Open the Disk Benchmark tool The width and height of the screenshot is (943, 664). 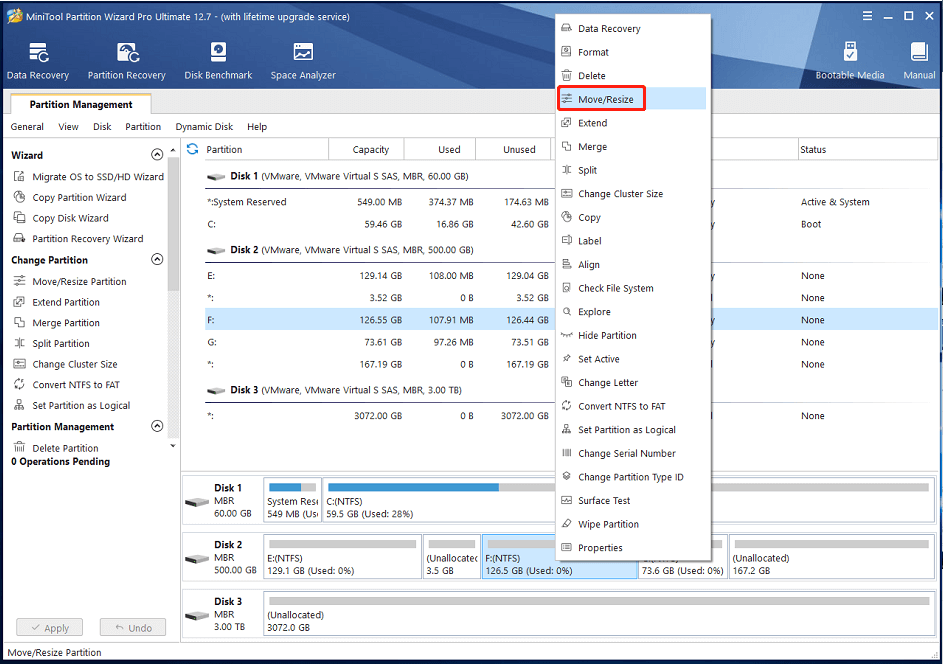218,52
